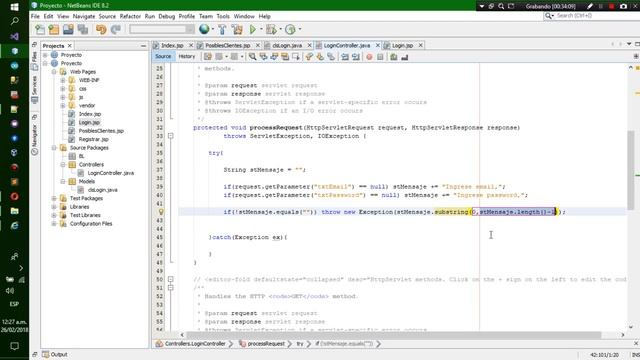
Task: Toggle Bookmark in editor toolbar
Action: click(x=331, y=57)
